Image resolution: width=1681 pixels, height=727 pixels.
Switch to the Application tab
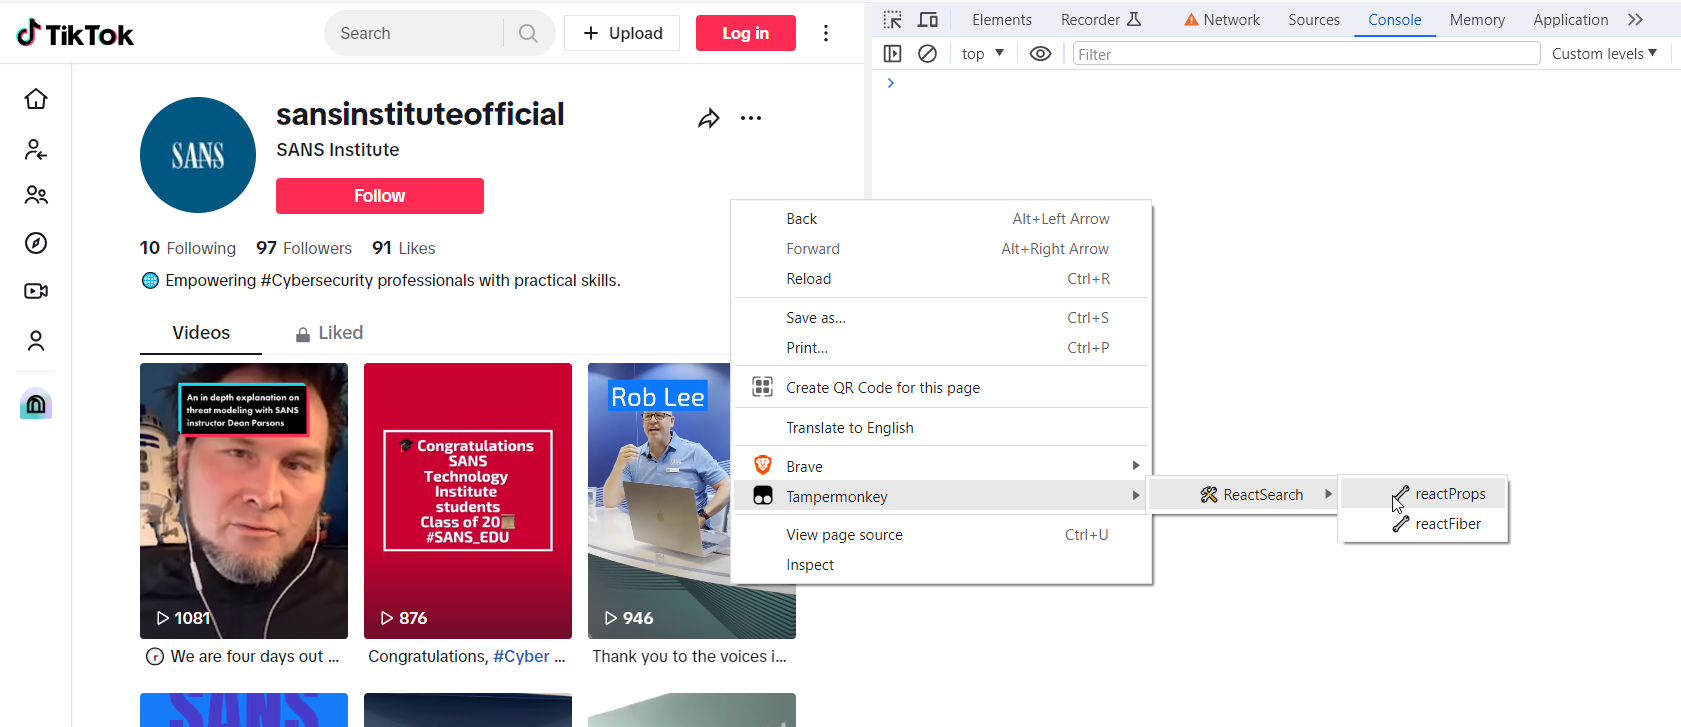click(1571, 20)
